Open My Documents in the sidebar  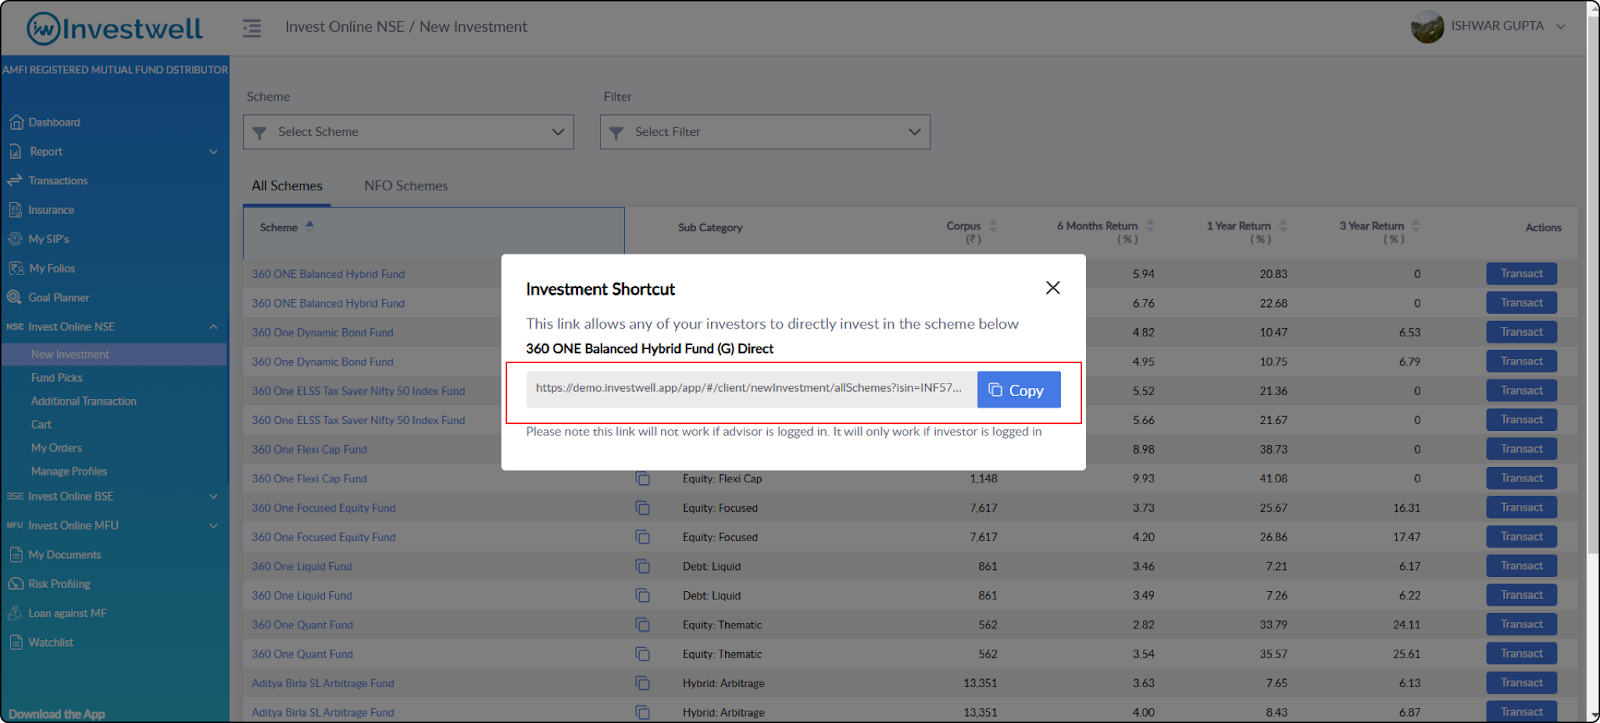click(65, 554)
